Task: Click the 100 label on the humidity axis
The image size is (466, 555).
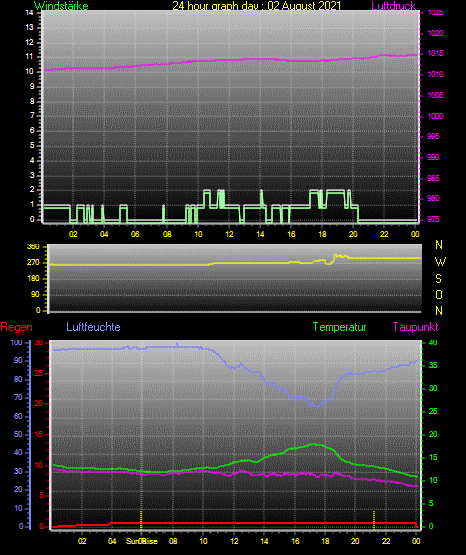Action: coord(16,343)
